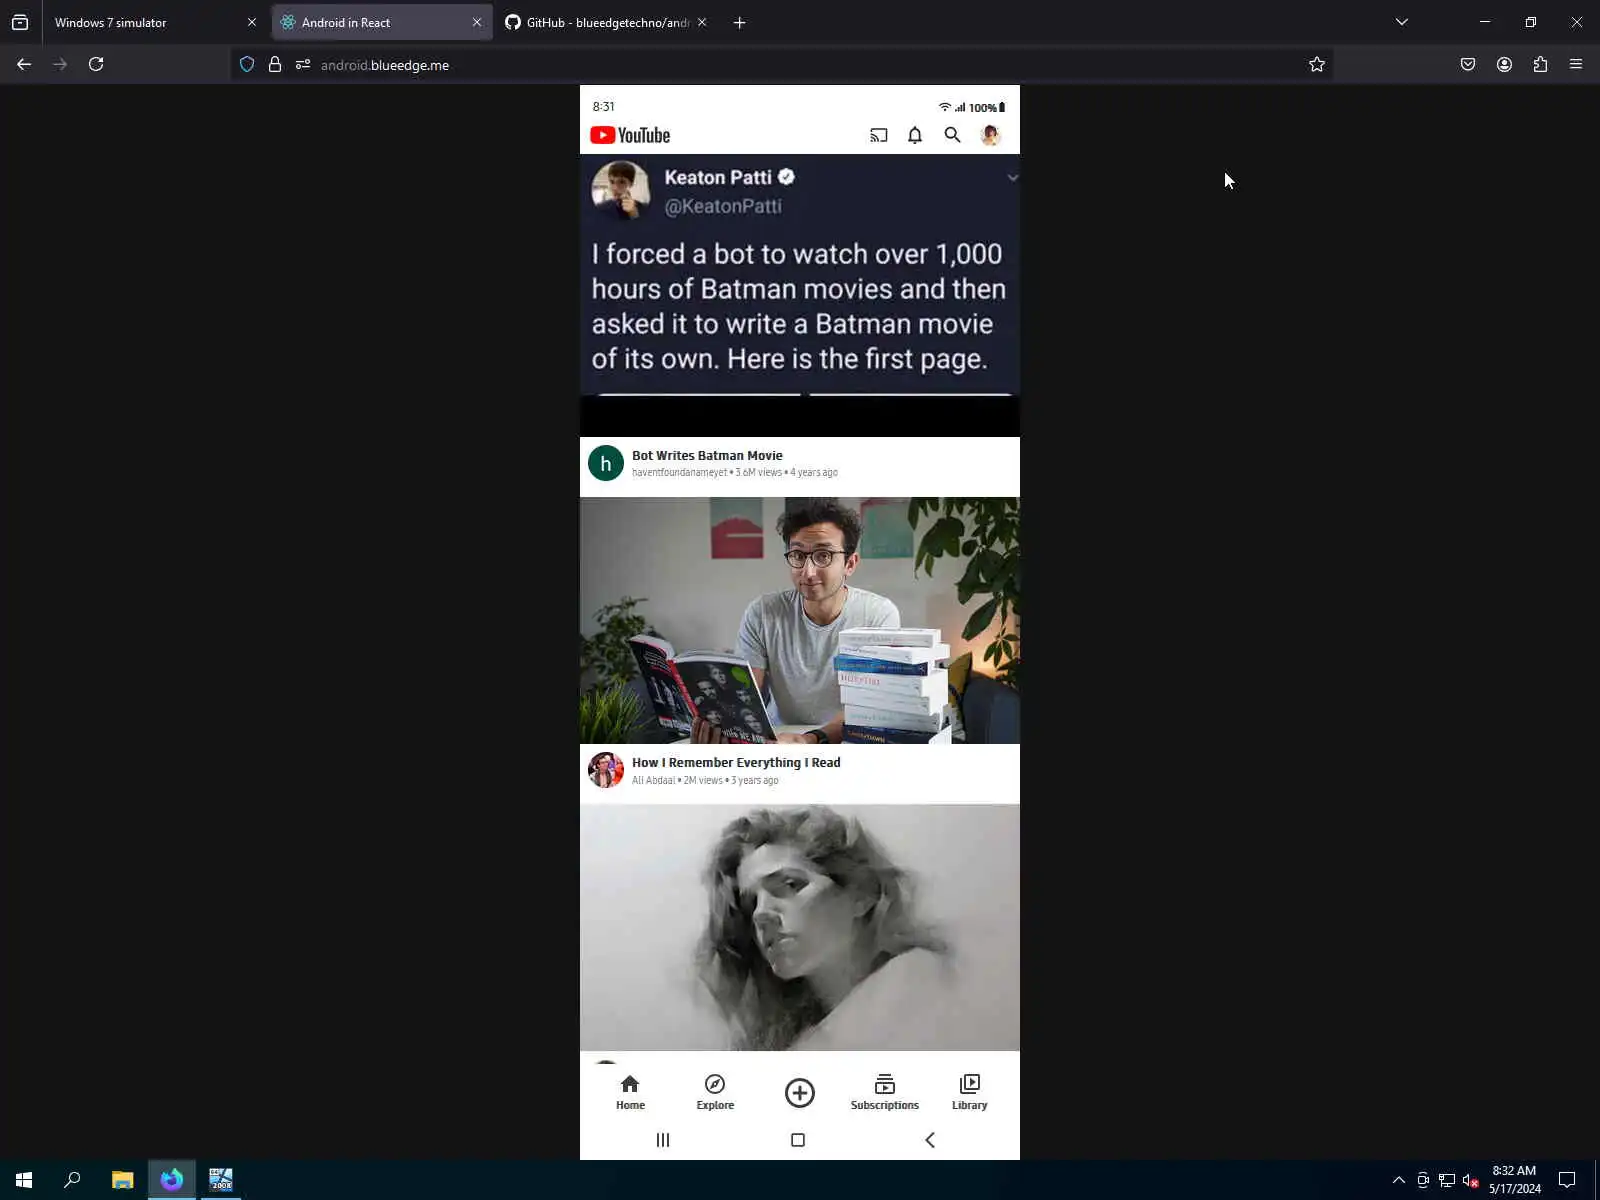Open Firefox application menu
1600x1200 pixels.
click(x=1576, y=64)
